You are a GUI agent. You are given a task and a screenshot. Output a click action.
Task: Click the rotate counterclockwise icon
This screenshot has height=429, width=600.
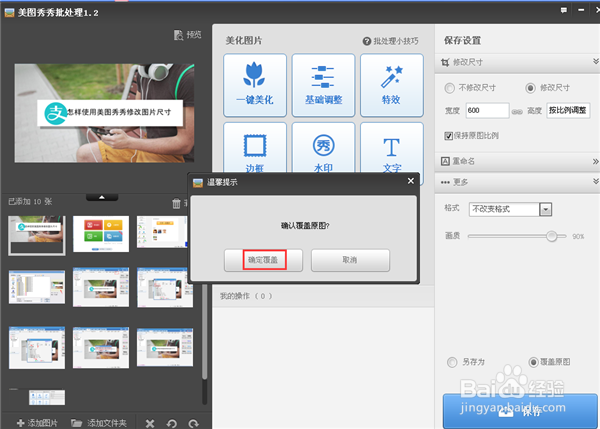171,423
